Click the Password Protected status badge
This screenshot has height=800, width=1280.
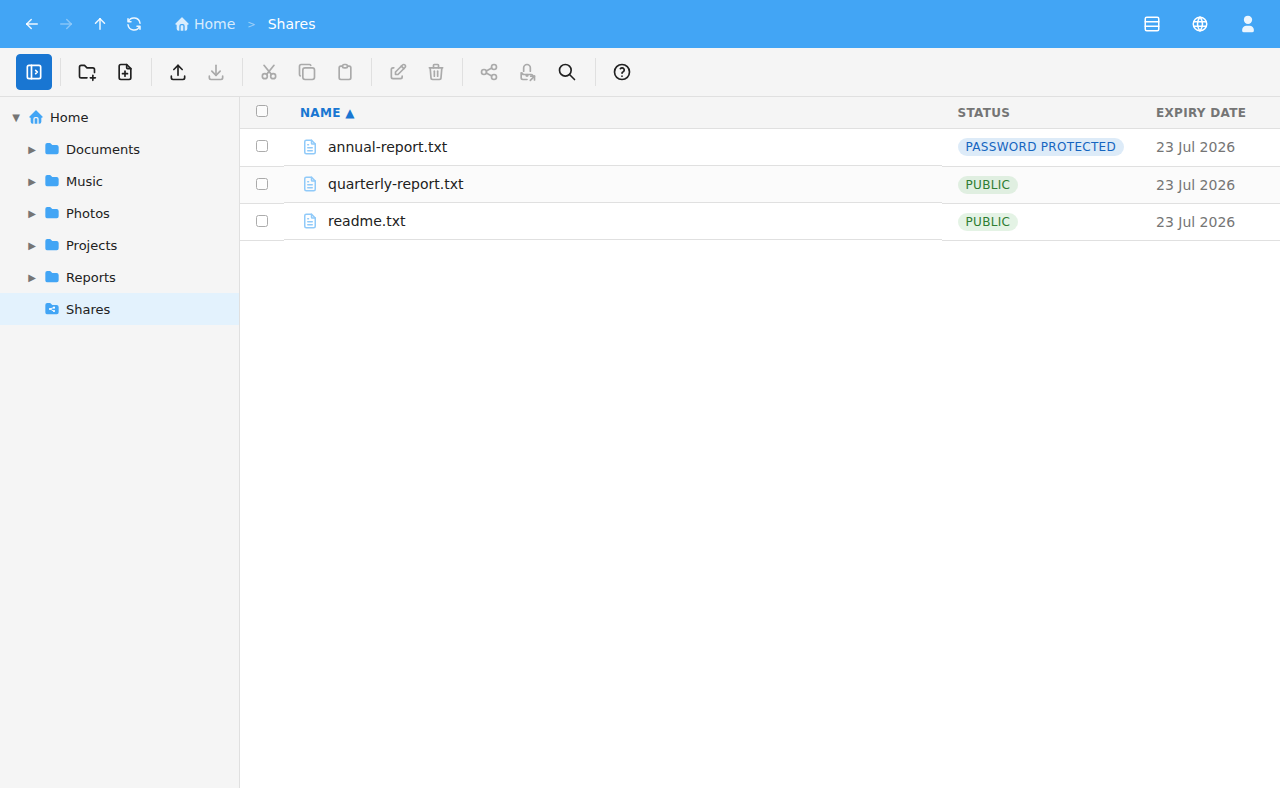tap(1041, 147)
